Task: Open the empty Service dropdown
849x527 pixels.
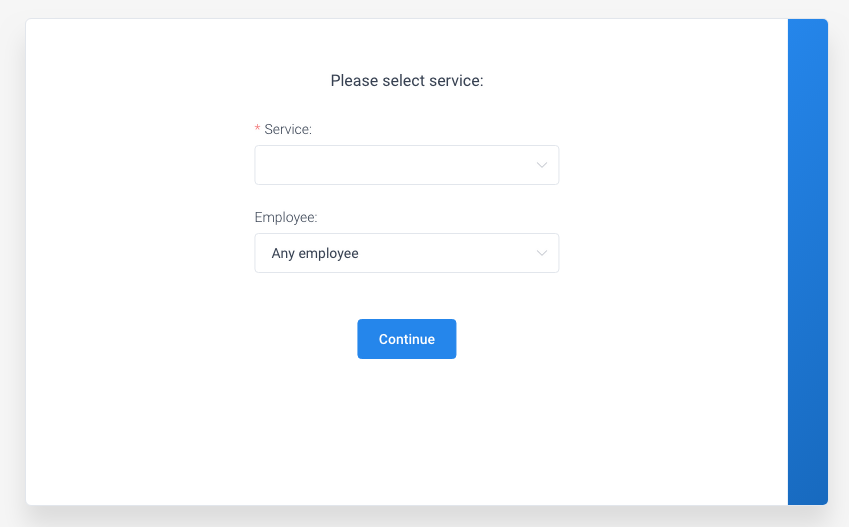Action: click(x=407, y=165)
